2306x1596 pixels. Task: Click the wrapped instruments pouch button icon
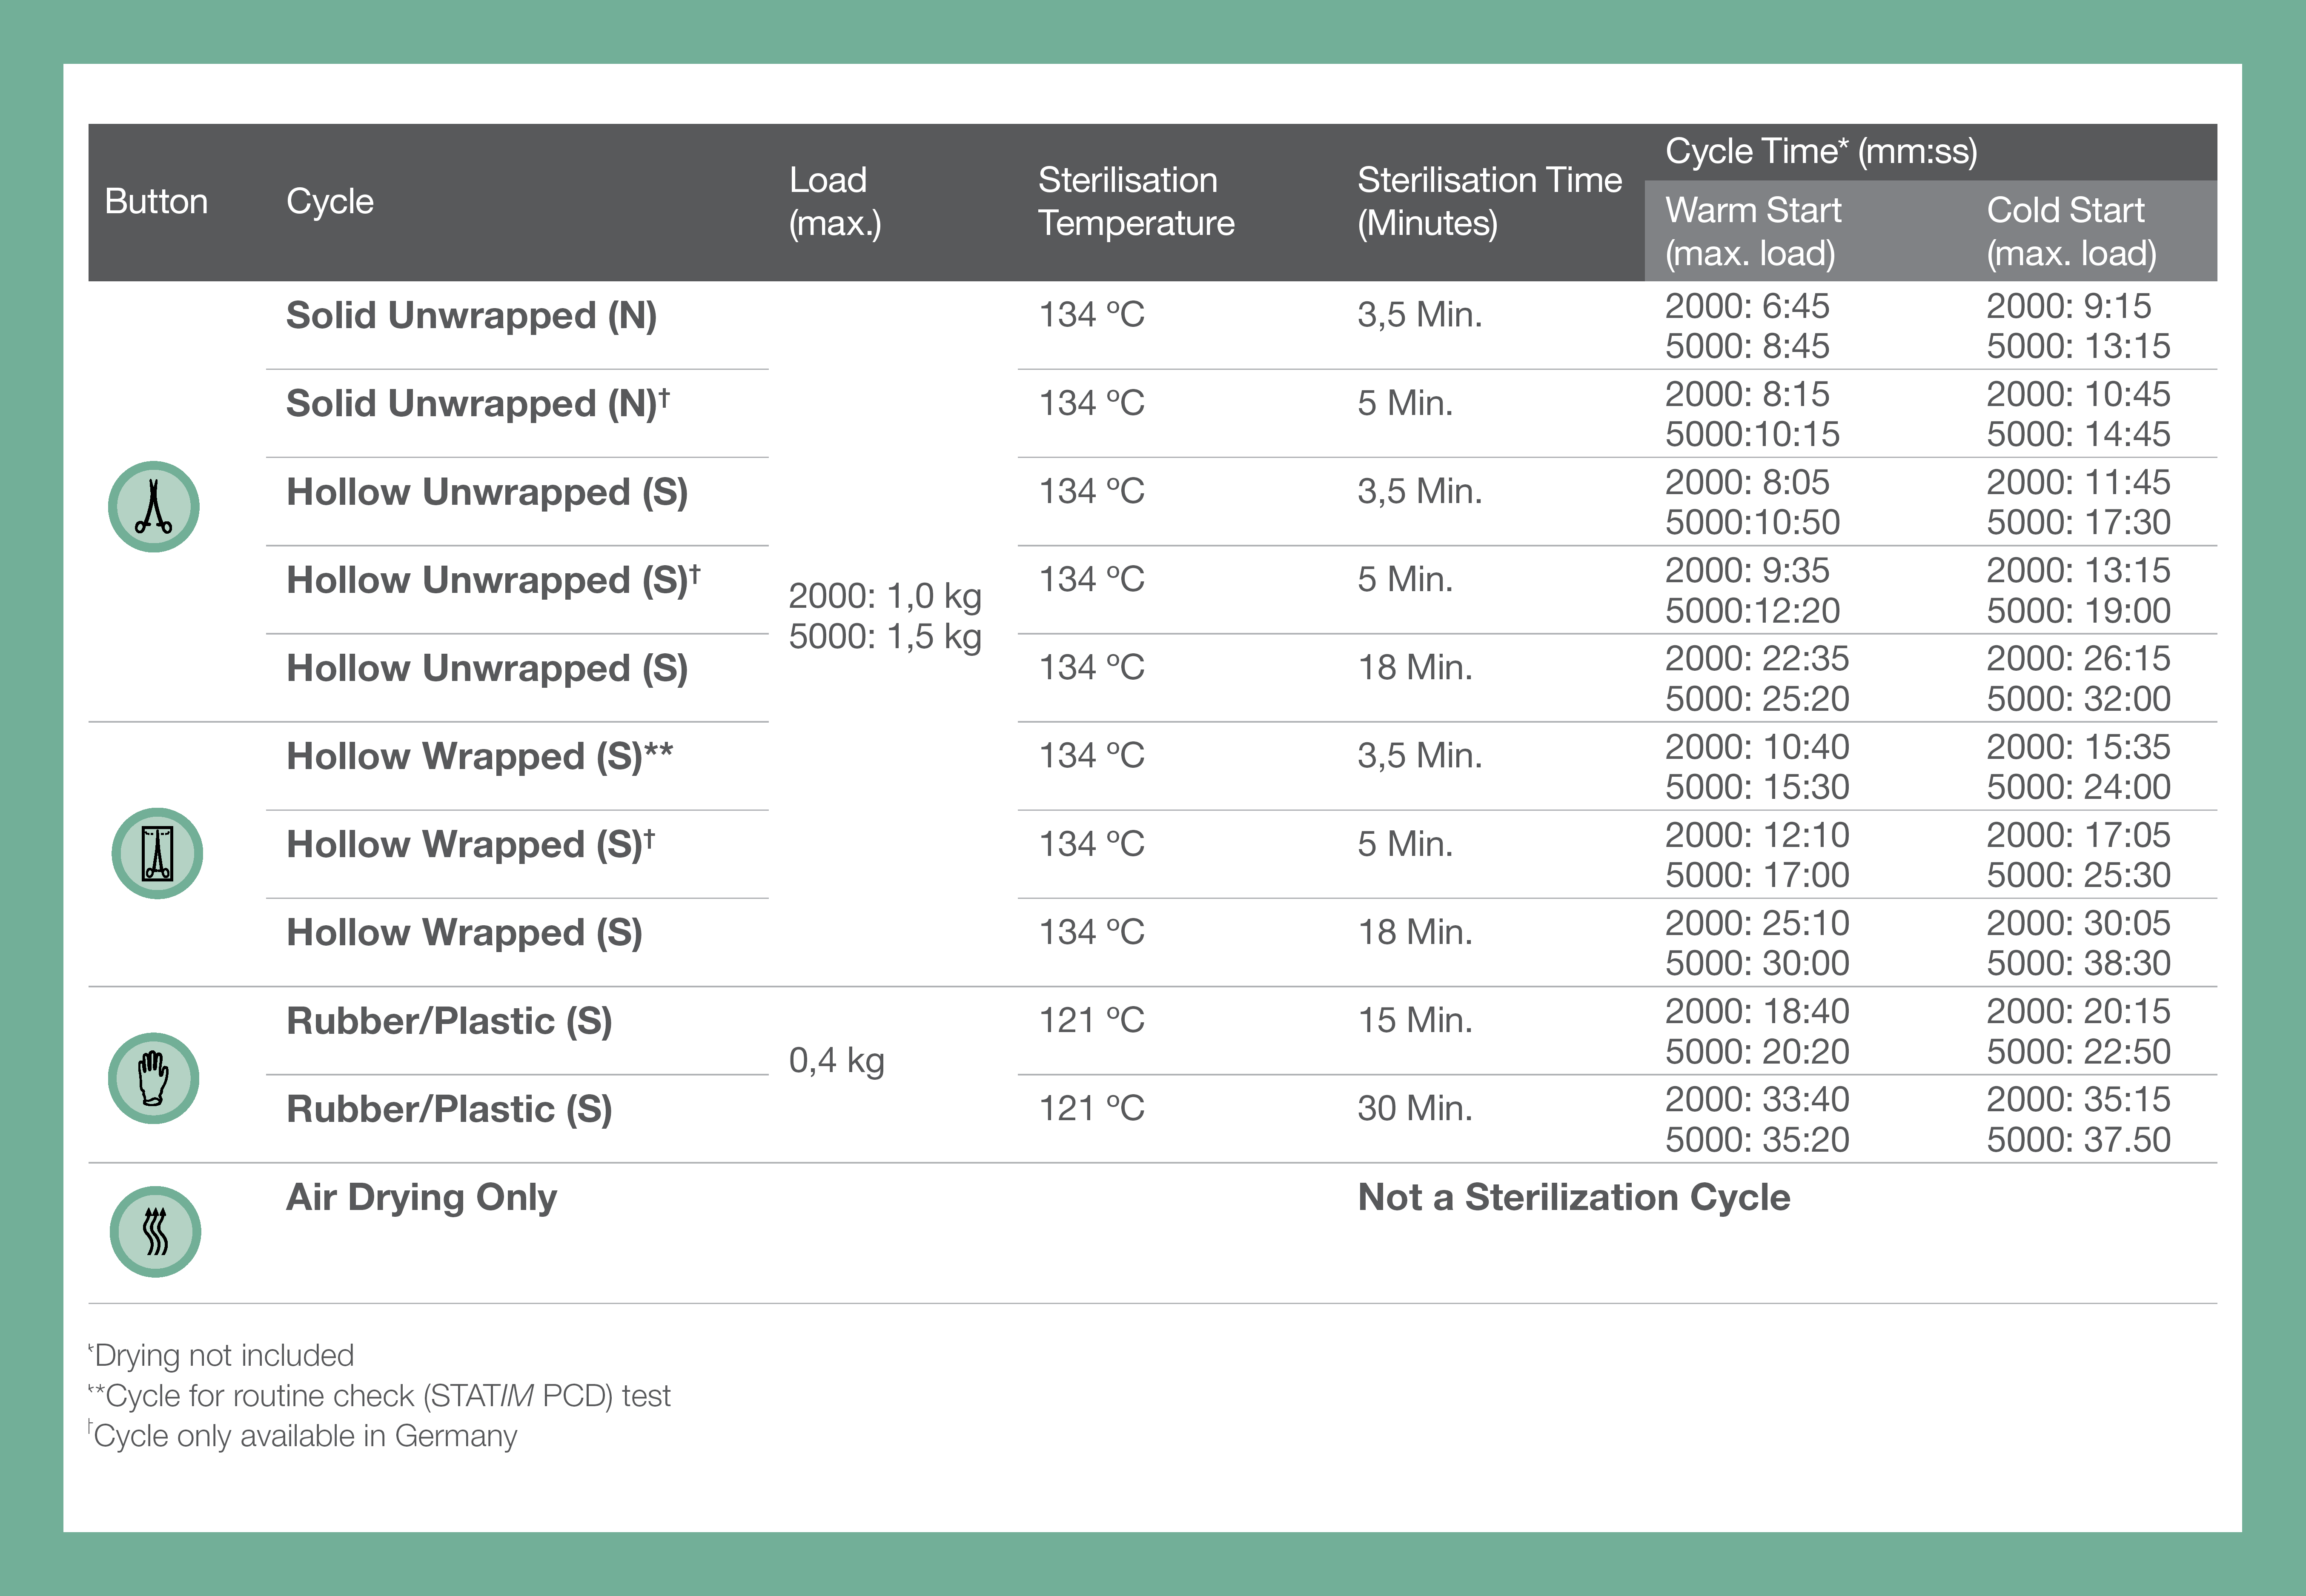click(x=157, y=853)
